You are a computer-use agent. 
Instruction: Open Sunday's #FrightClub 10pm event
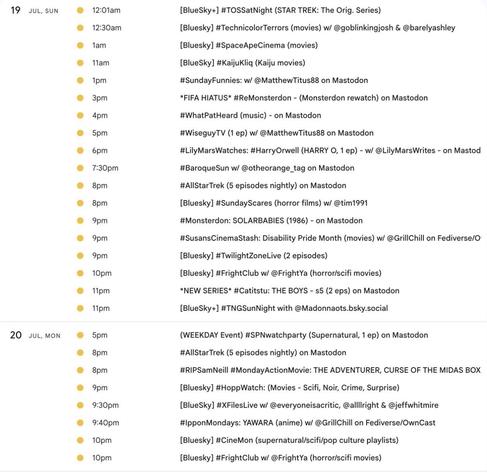point(280,273)
